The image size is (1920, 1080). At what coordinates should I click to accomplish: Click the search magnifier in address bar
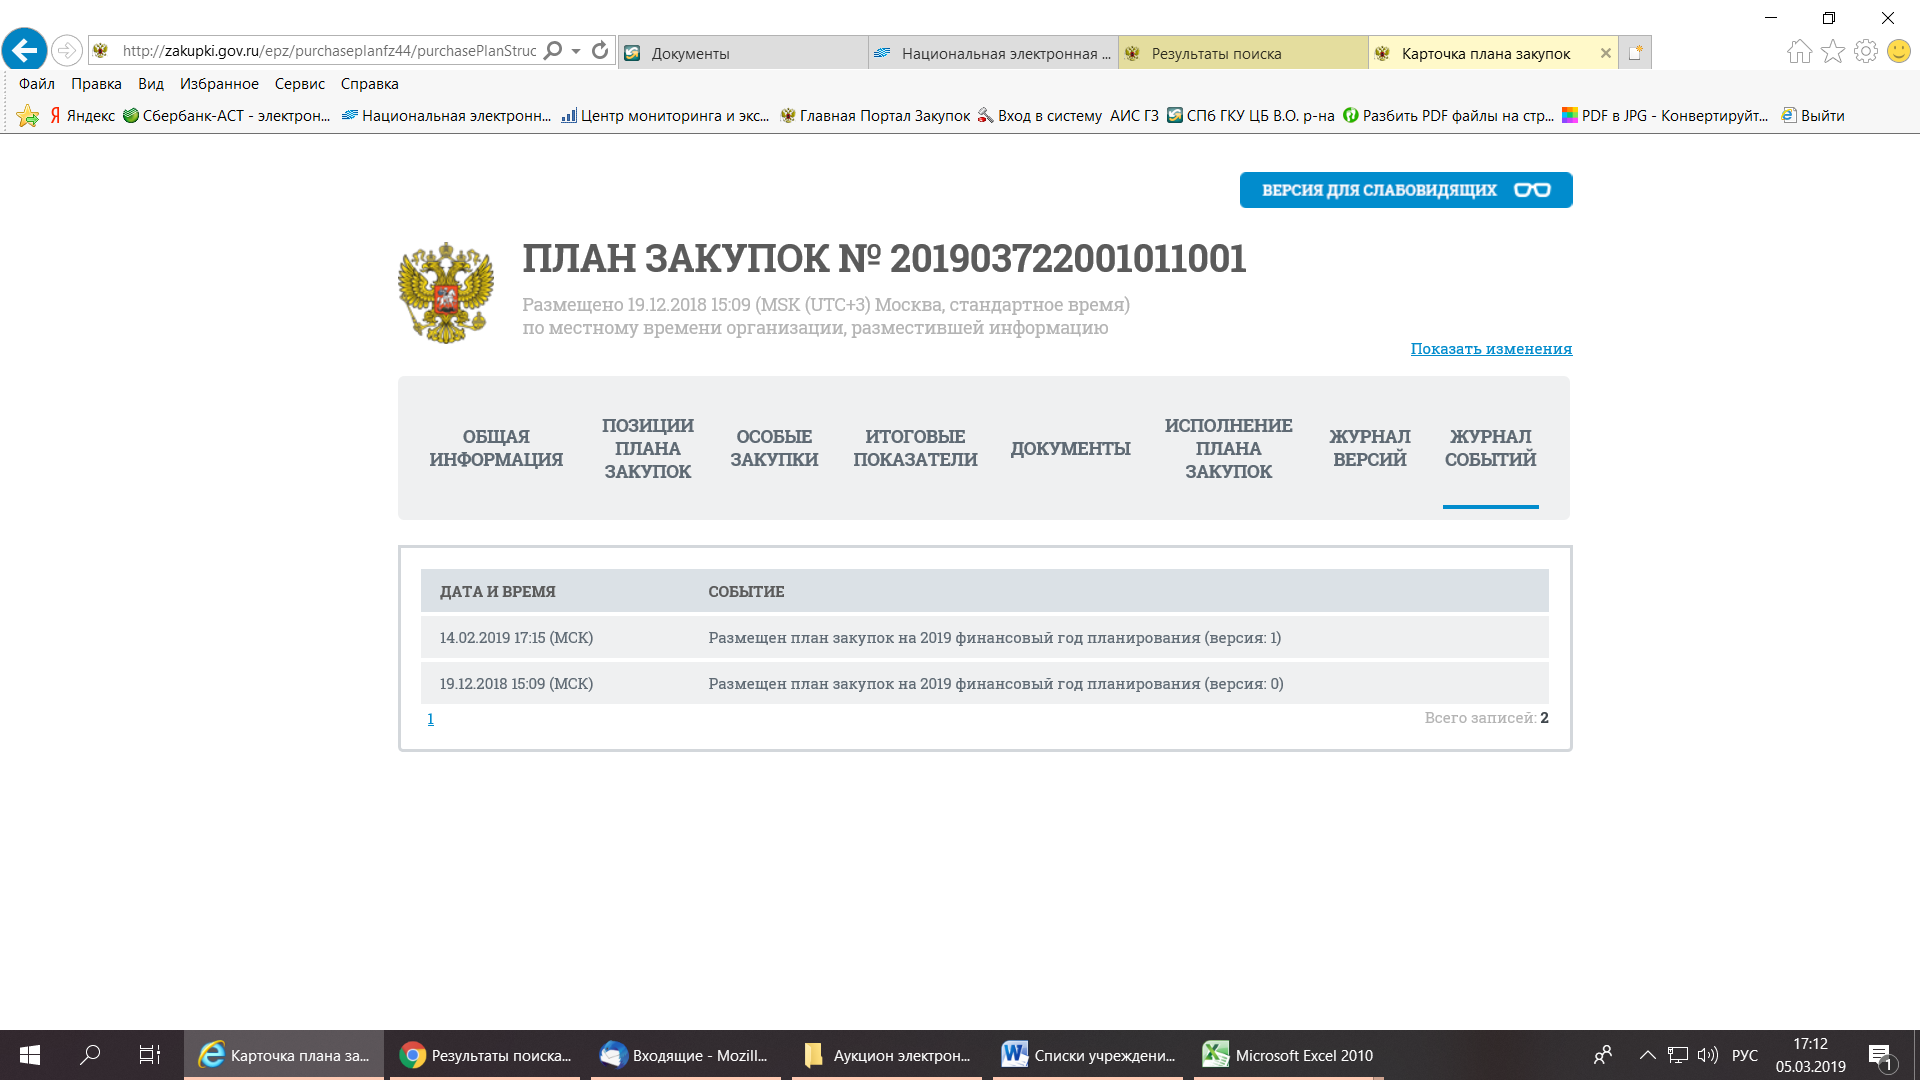[x=553, y=51]
